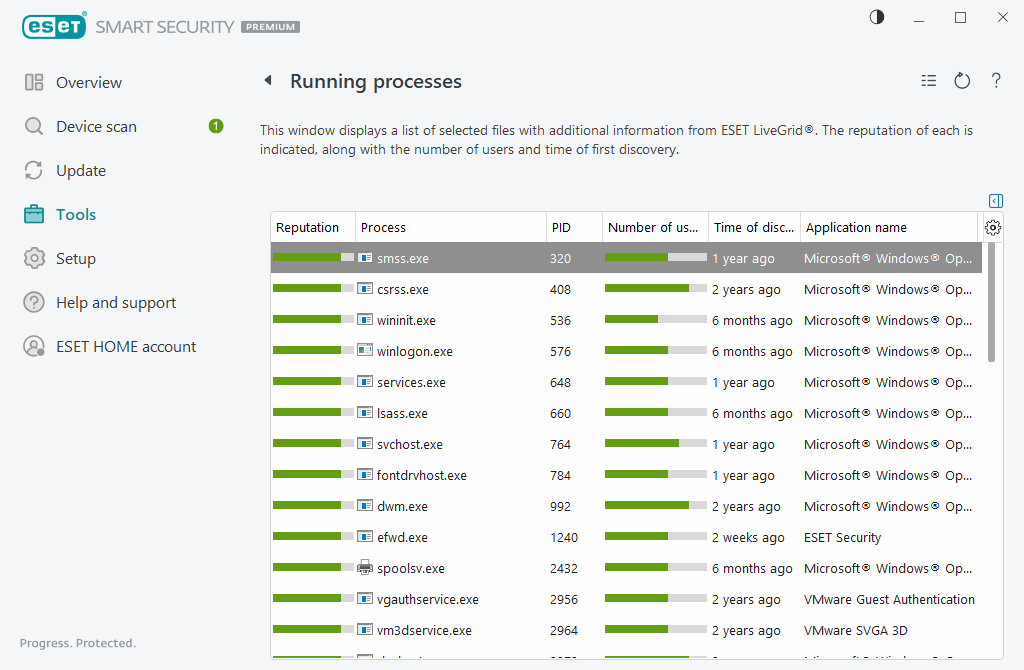Click the wininit.exe number of users bar

(656, 319)
